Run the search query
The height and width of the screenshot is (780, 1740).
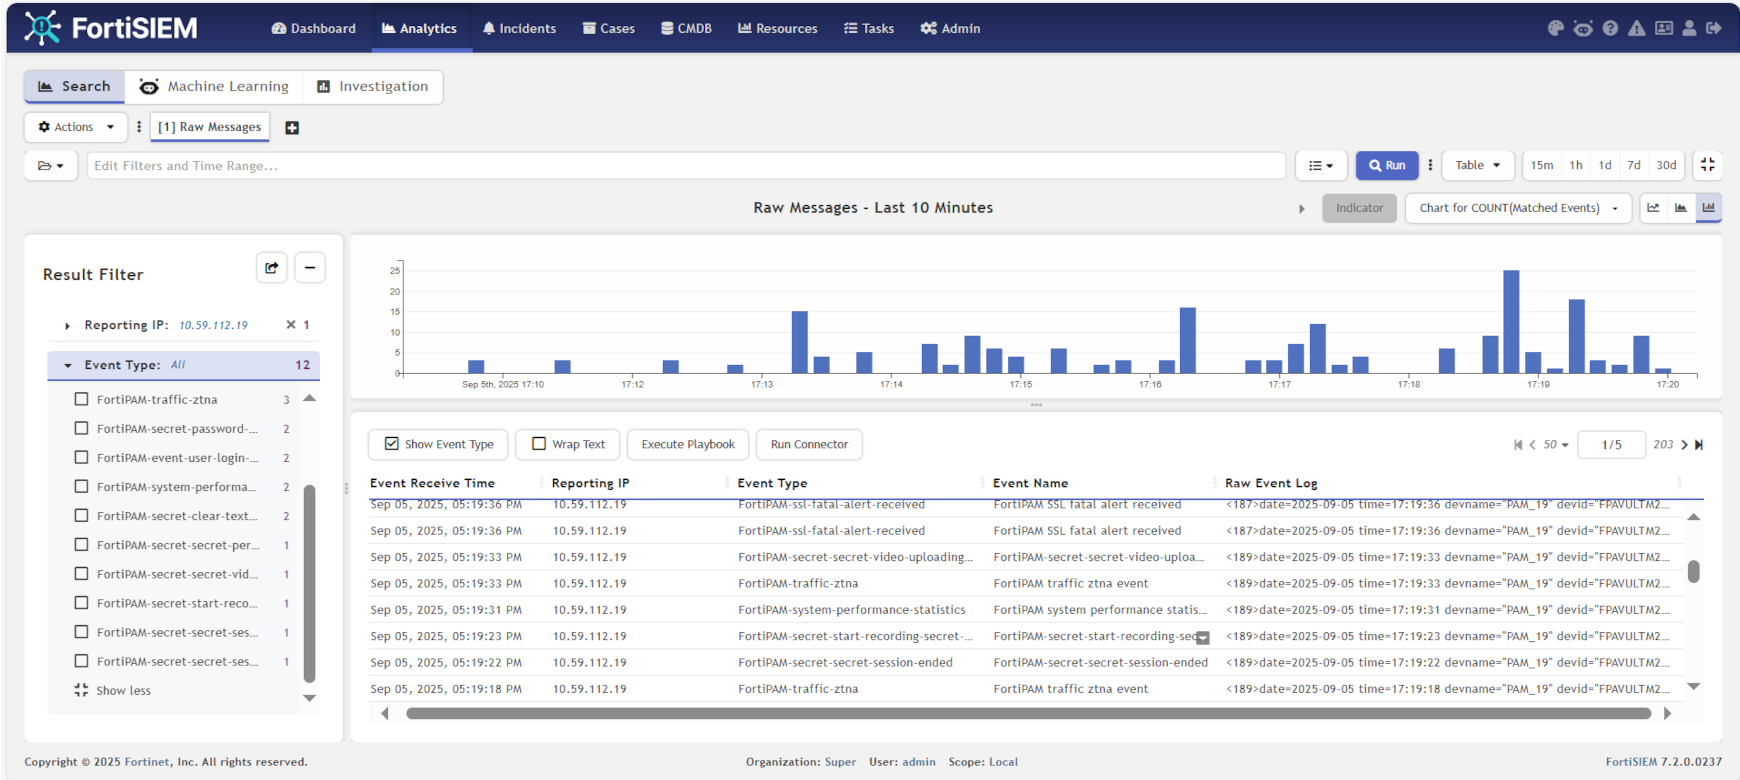click(x=1387, y=165)
